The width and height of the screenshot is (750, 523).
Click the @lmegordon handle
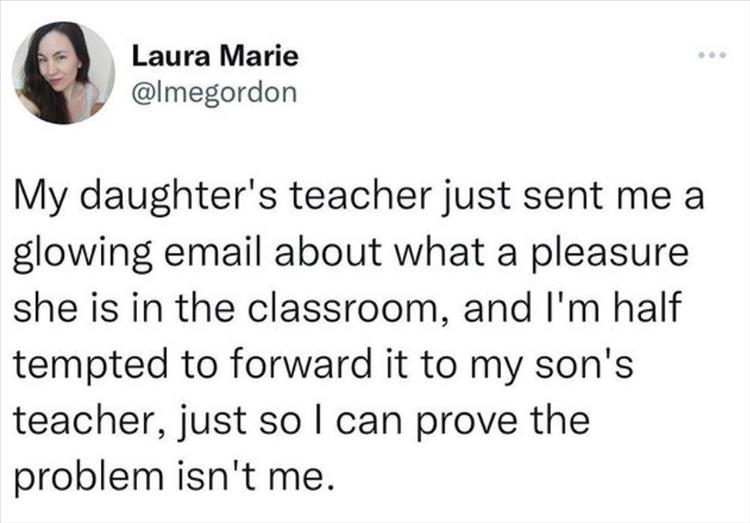point(215,93)
